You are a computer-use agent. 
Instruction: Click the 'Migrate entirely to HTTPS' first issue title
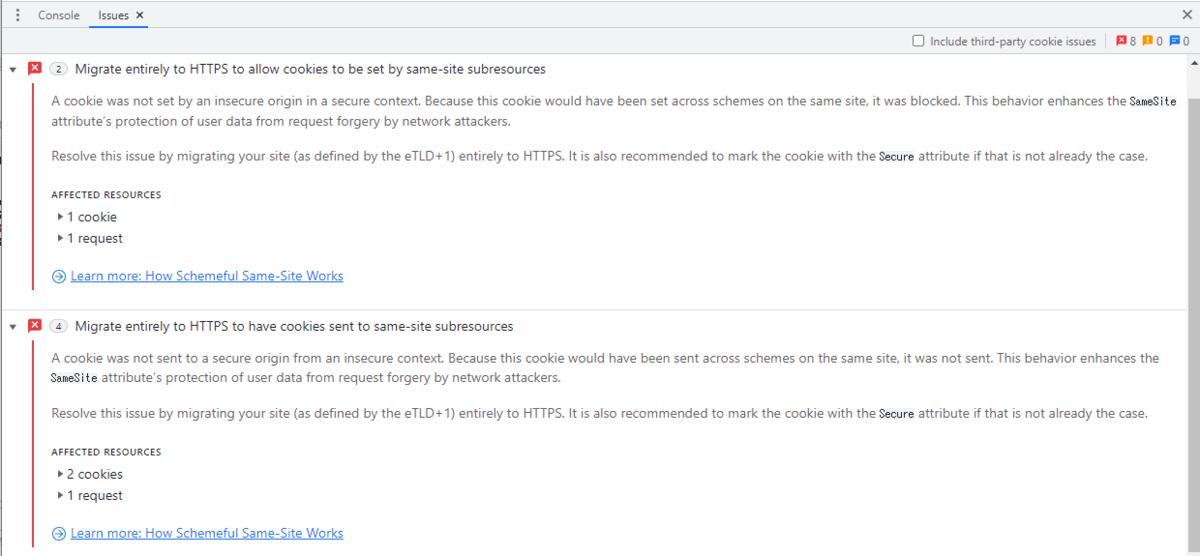pyautogui.click(x=310, y=69)
